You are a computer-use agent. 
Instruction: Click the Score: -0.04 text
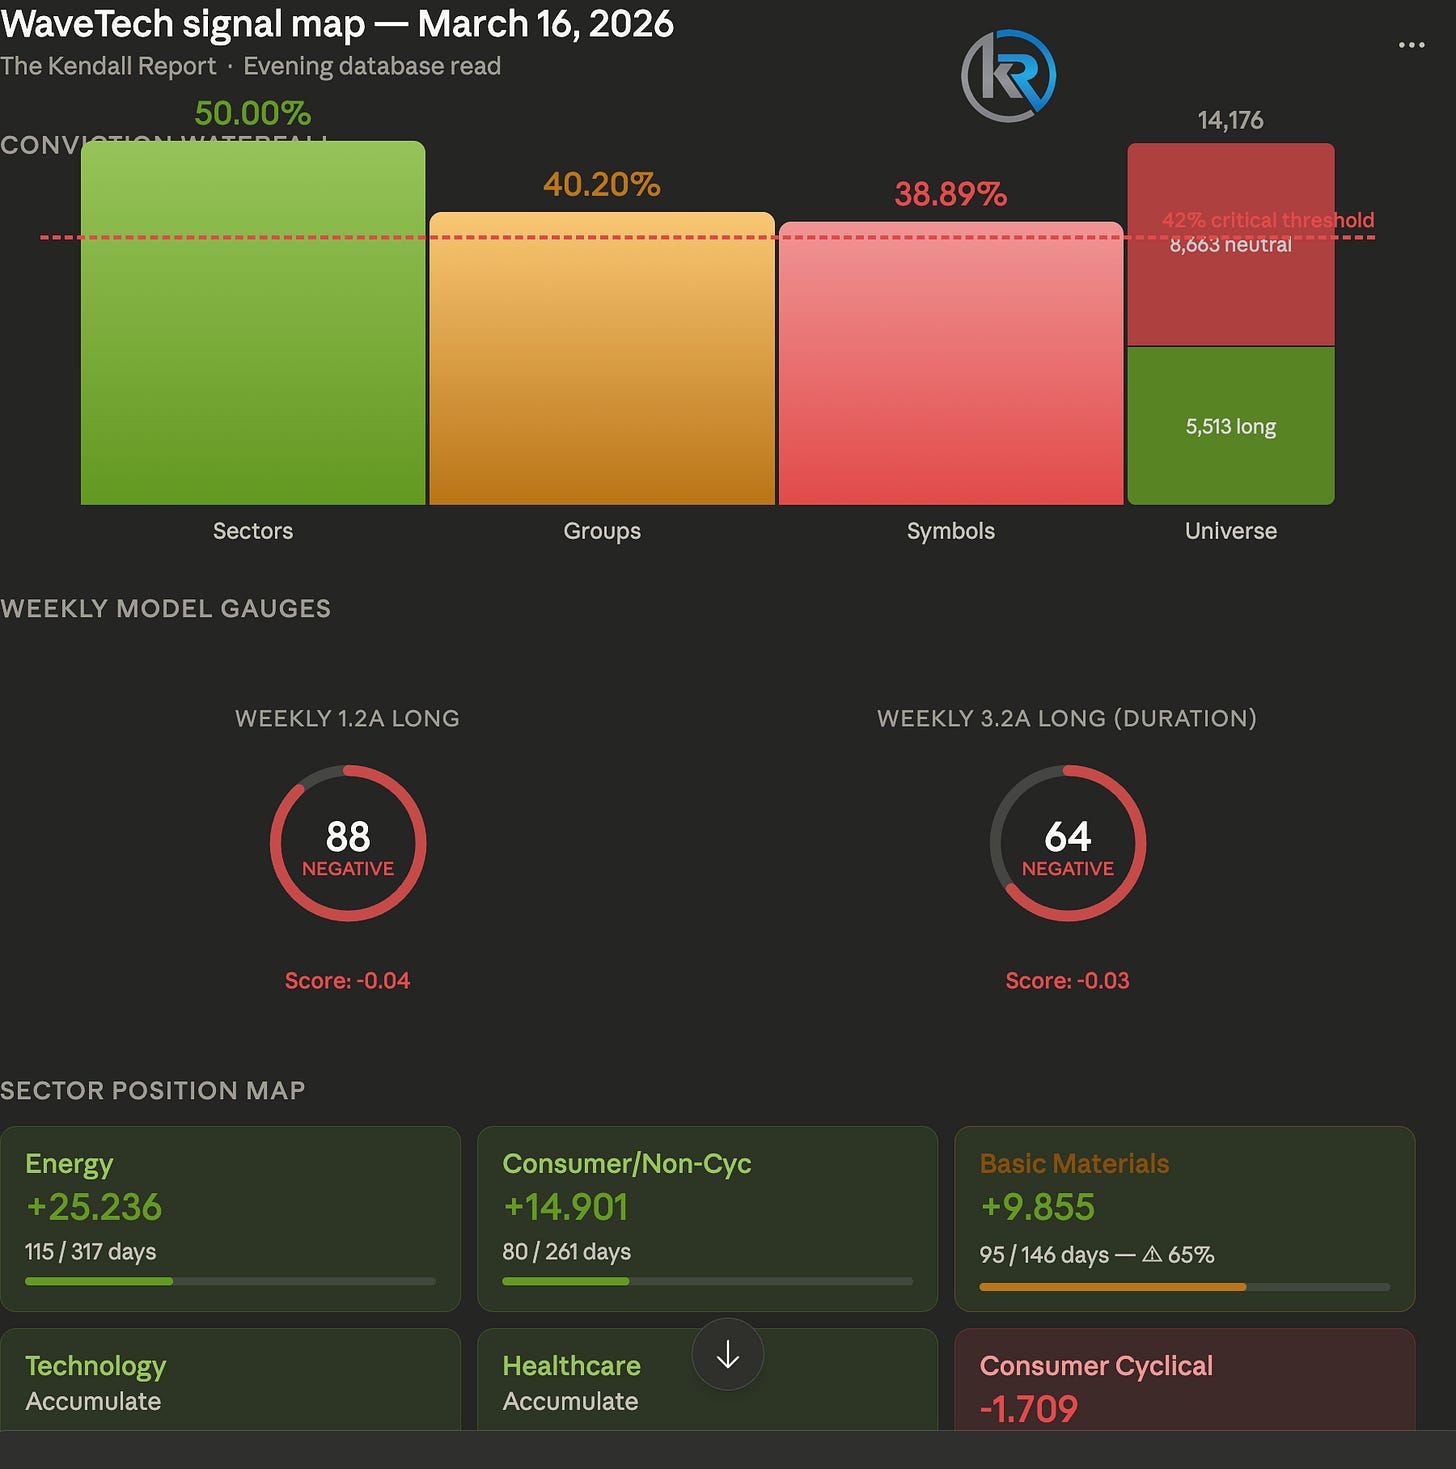[x=347, y=980]
